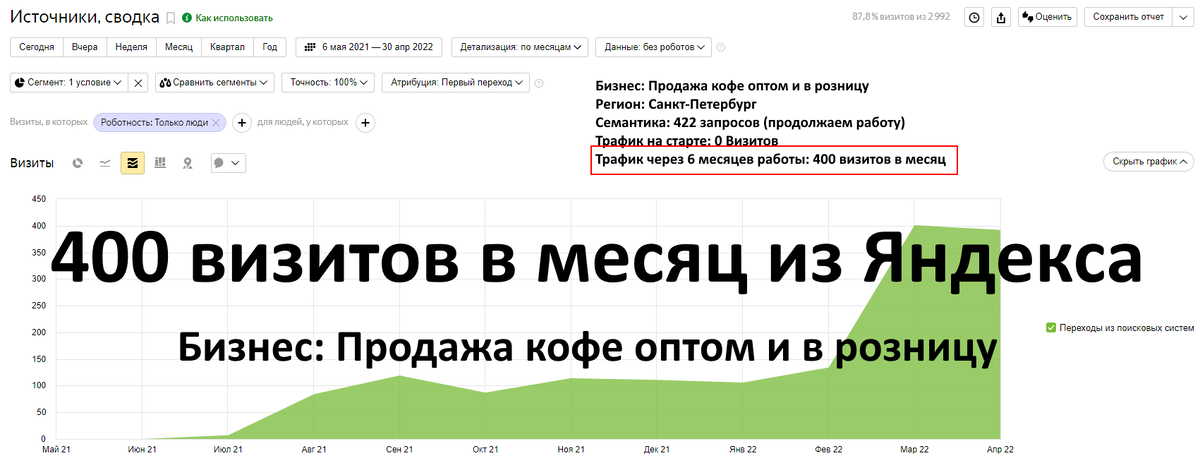Click the 87,8 % визитов из 2 992 text
The image size is (1200, 475).
(901, 17)
